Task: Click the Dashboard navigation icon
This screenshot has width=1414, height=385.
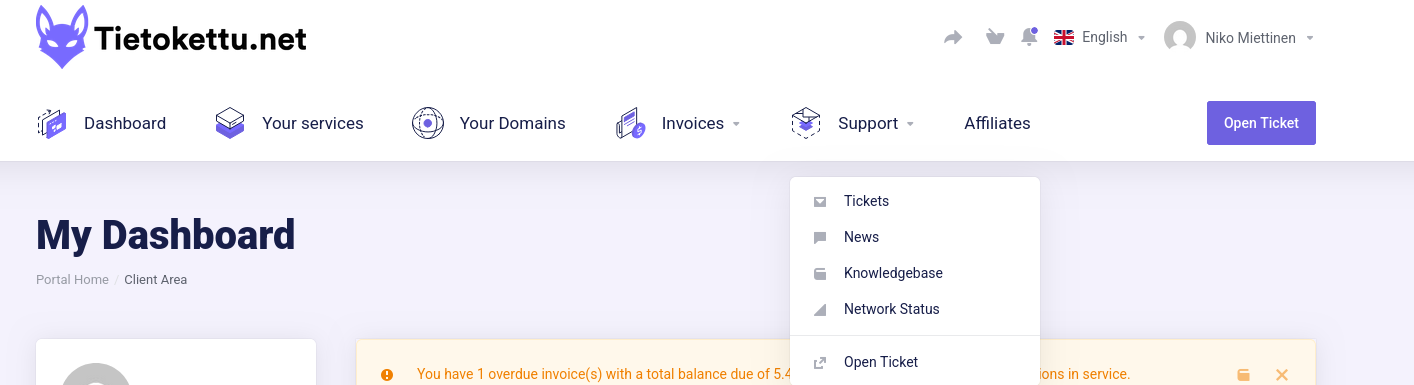Action: coord(52,124)
